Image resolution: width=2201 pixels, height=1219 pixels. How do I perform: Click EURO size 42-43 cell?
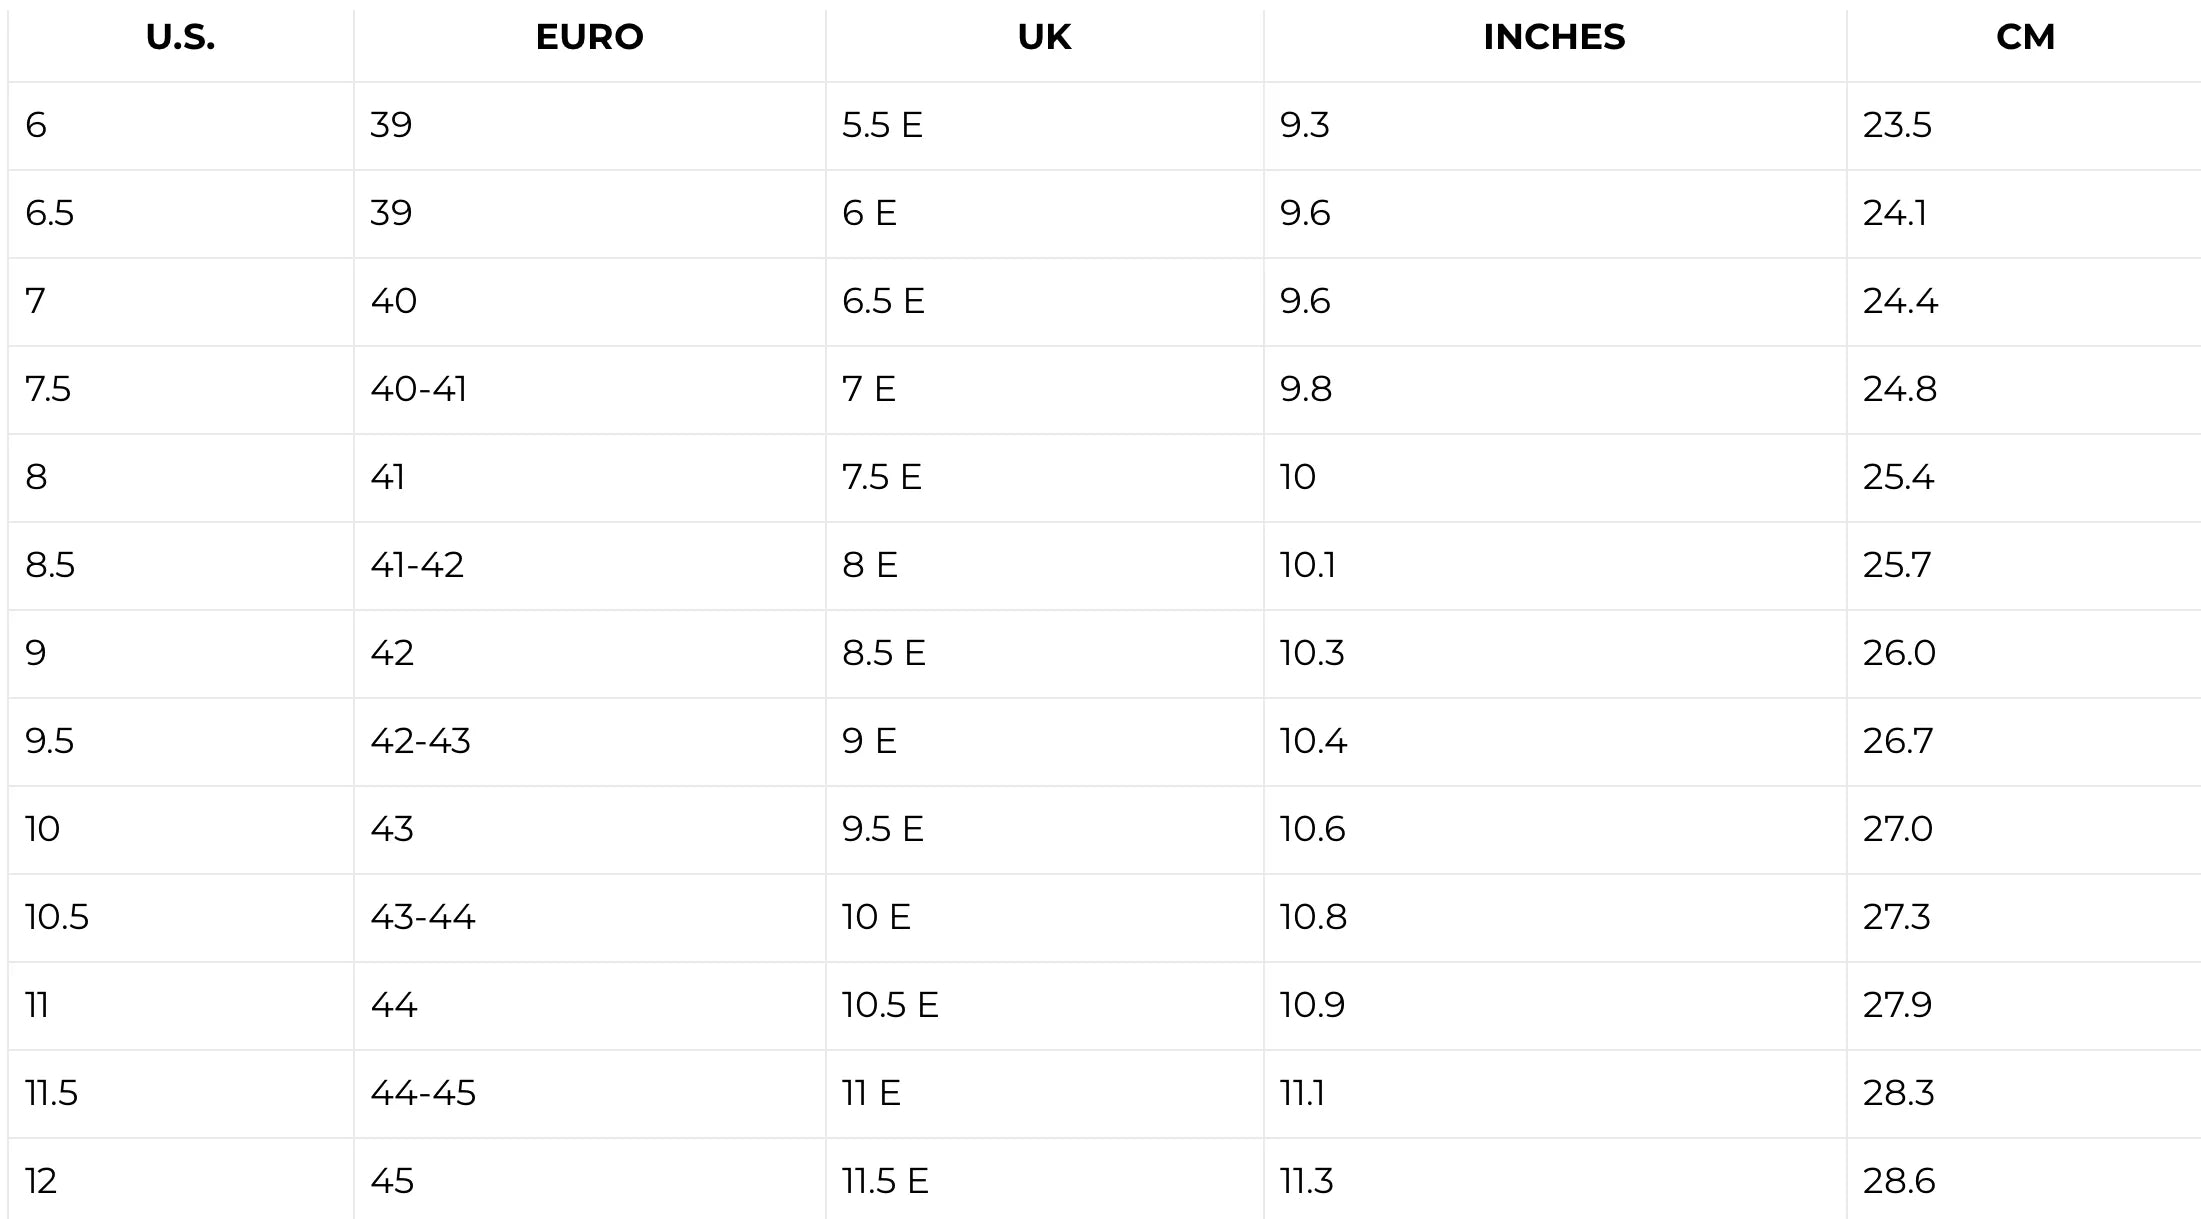420,741
